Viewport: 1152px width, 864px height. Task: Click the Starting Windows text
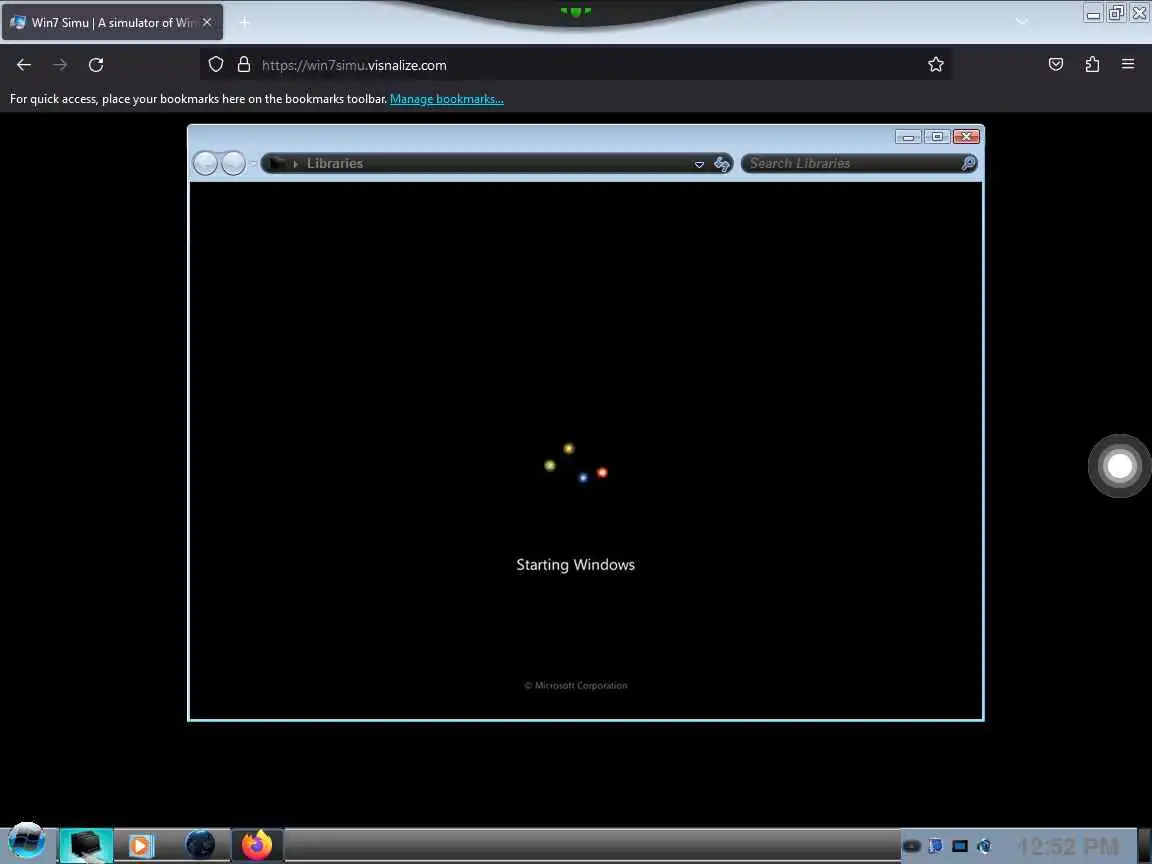[x=575, y=565]
